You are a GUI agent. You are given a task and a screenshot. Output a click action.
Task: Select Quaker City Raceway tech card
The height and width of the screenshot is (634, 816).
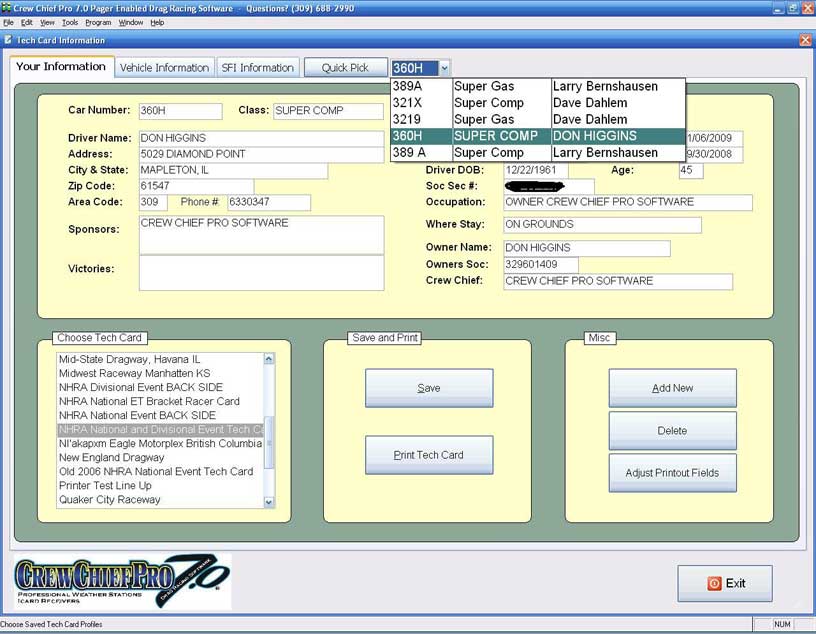tap(160, 500)
